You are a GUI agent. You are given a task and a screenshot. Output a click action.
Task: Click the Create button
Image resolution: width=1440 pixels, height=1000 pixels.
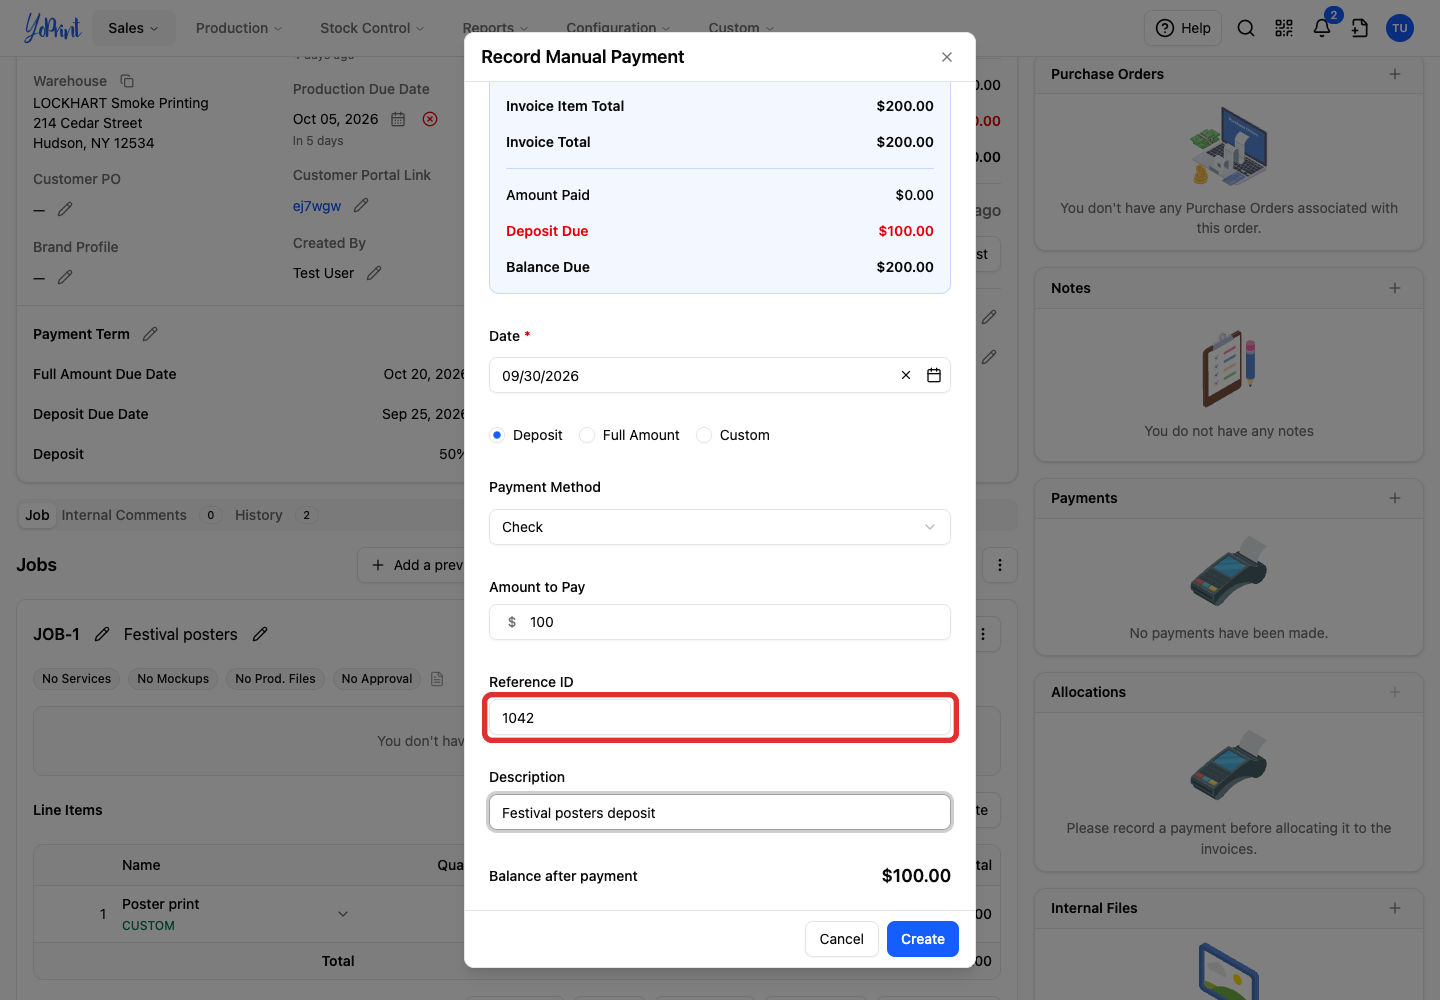coord(923,939)
